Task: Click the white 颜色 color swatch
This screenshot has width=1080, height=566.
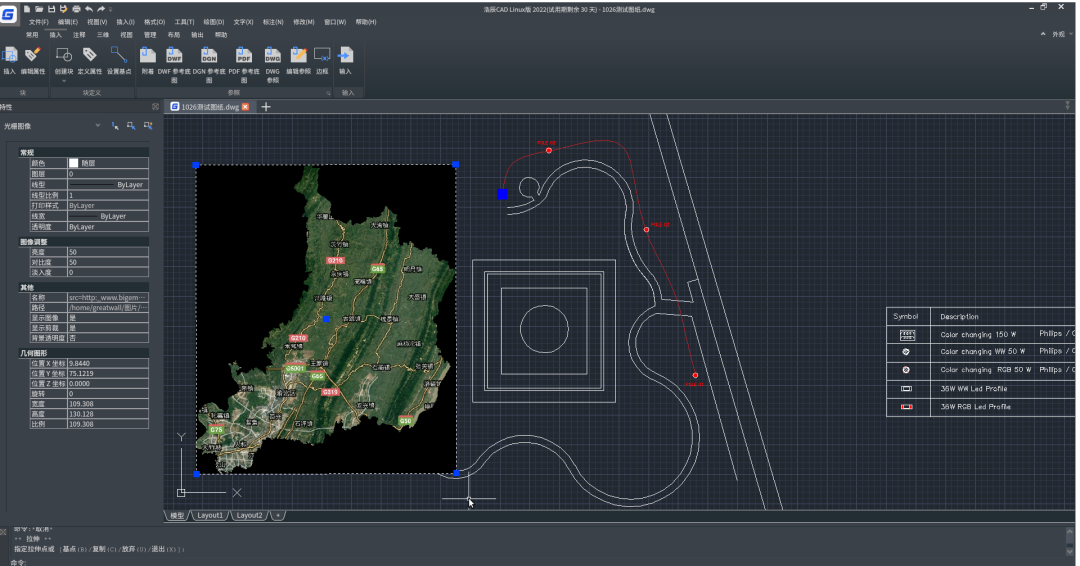Action: coord(73,162)
